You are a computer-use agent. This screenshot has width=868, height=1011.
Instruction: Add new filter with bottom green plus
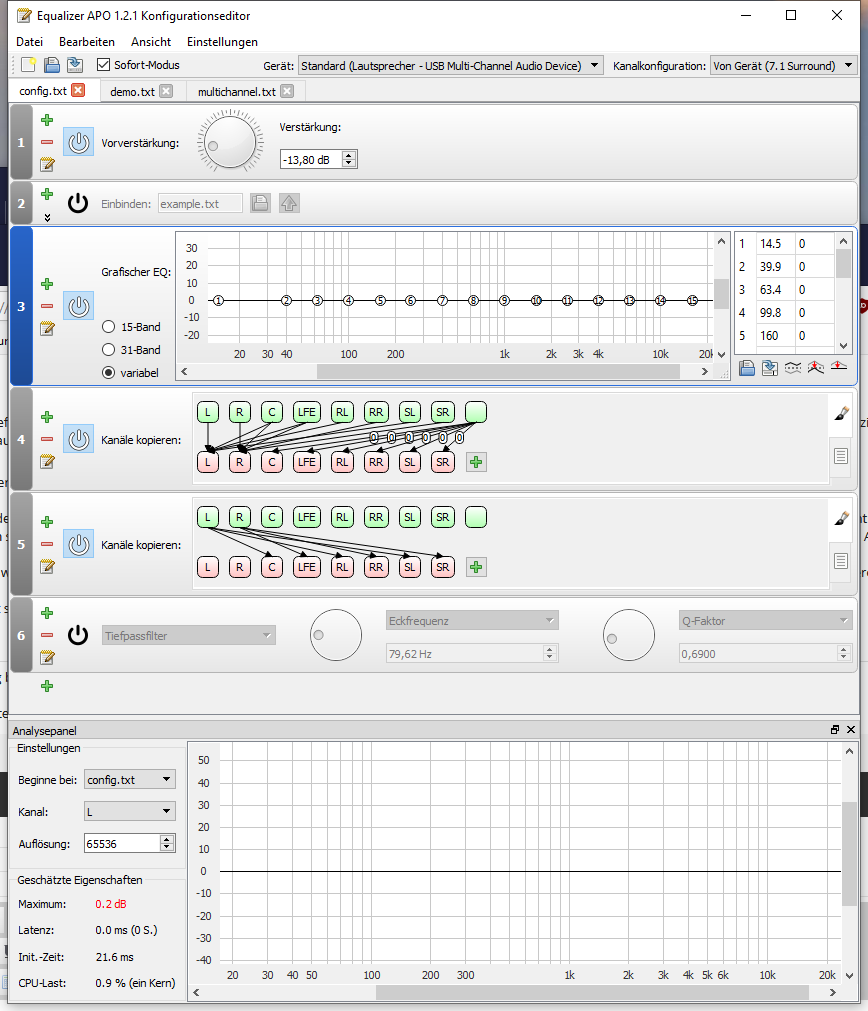point(47,686)
